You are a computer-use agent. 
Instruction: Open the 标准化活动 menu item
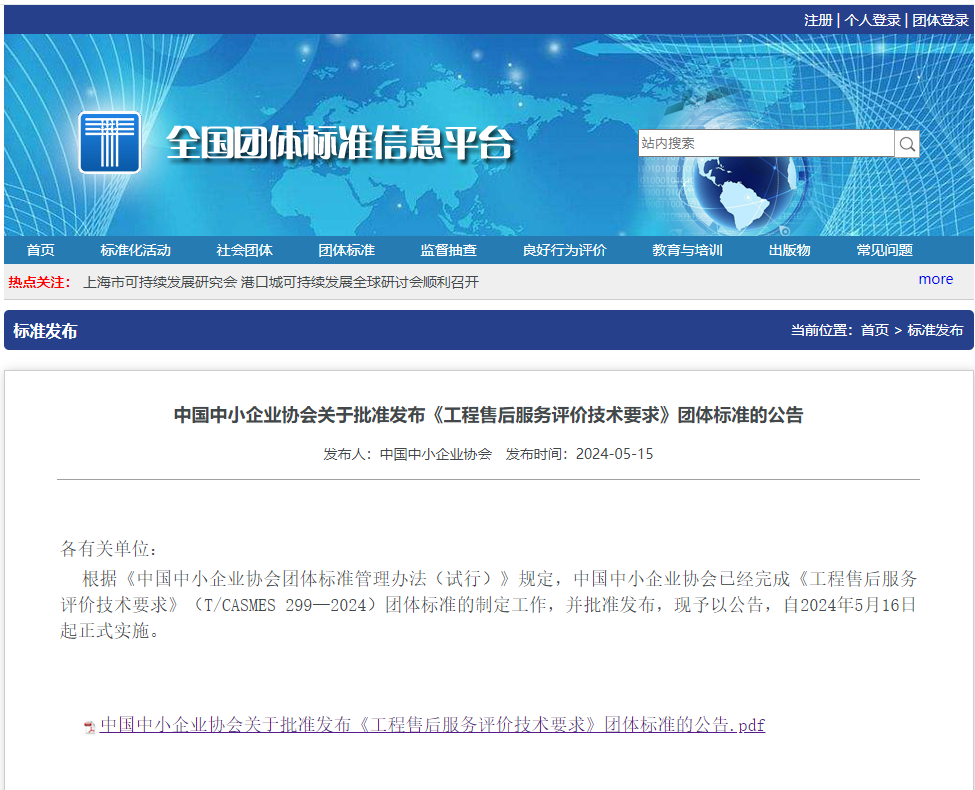click(136, 250)
